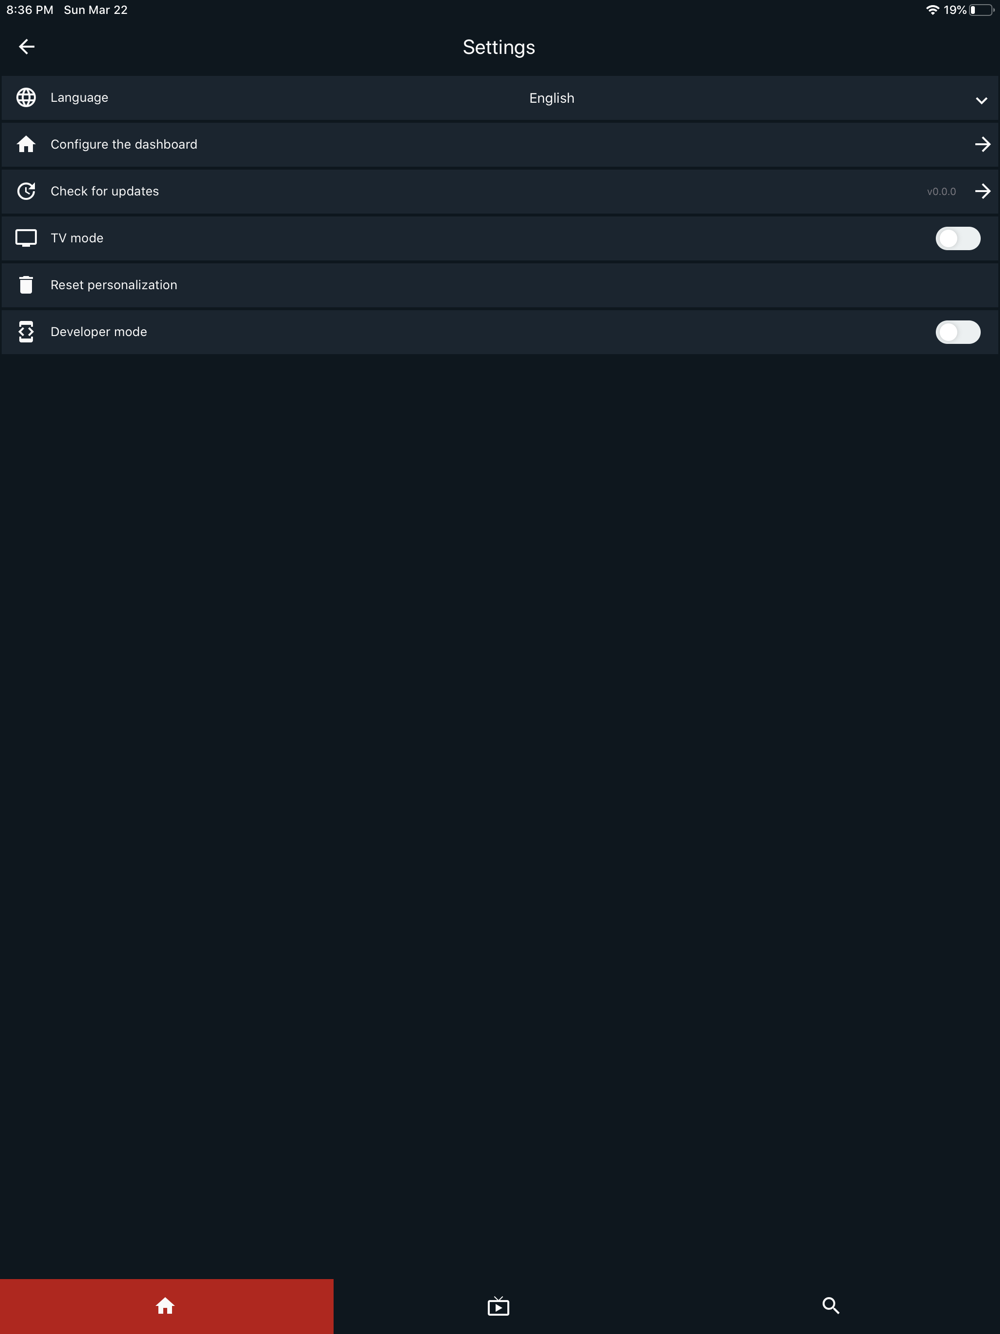
Task: Click the globe icon beside Language
Action: point(26,98)
